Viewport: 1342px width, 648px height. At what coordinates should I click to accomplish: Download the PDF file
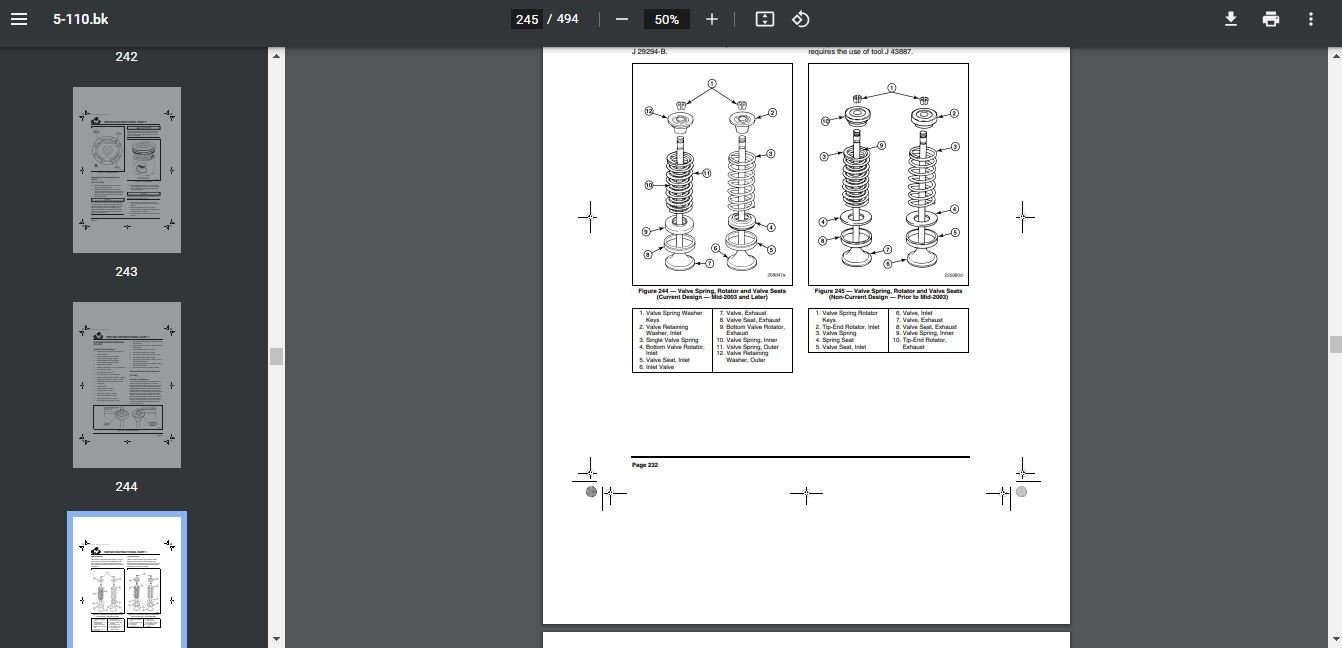click(x=1231, y=19)
